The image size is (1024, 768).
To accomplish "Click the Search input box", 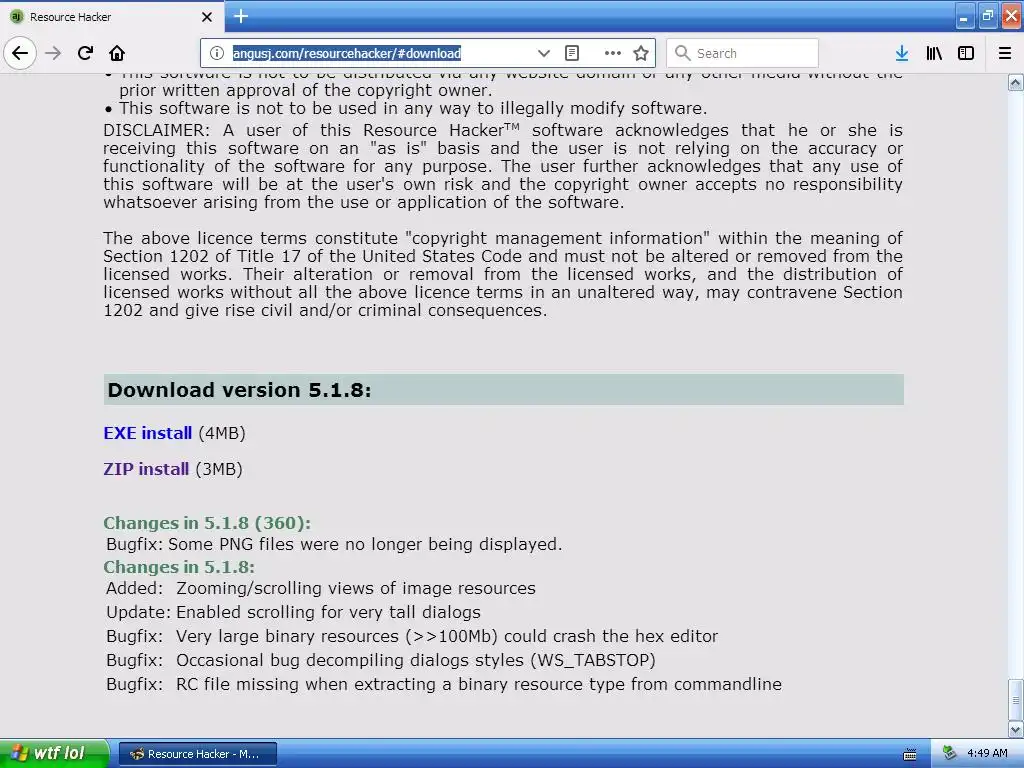I will point(743,53).
